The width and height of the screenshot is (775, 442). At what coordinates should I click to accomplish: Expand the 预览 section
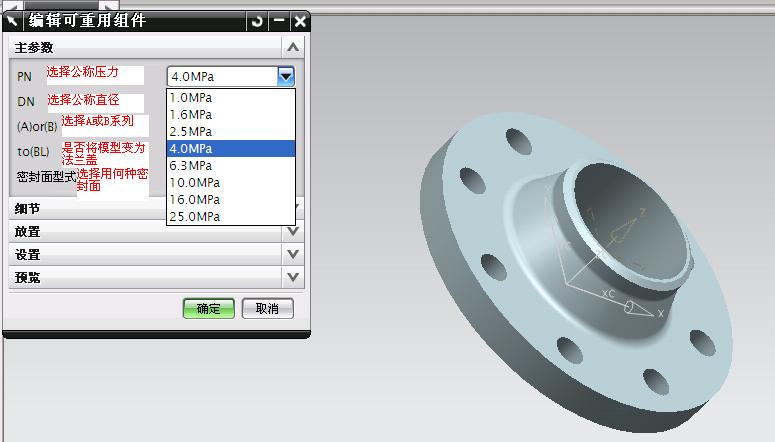[x=293, y=277]
